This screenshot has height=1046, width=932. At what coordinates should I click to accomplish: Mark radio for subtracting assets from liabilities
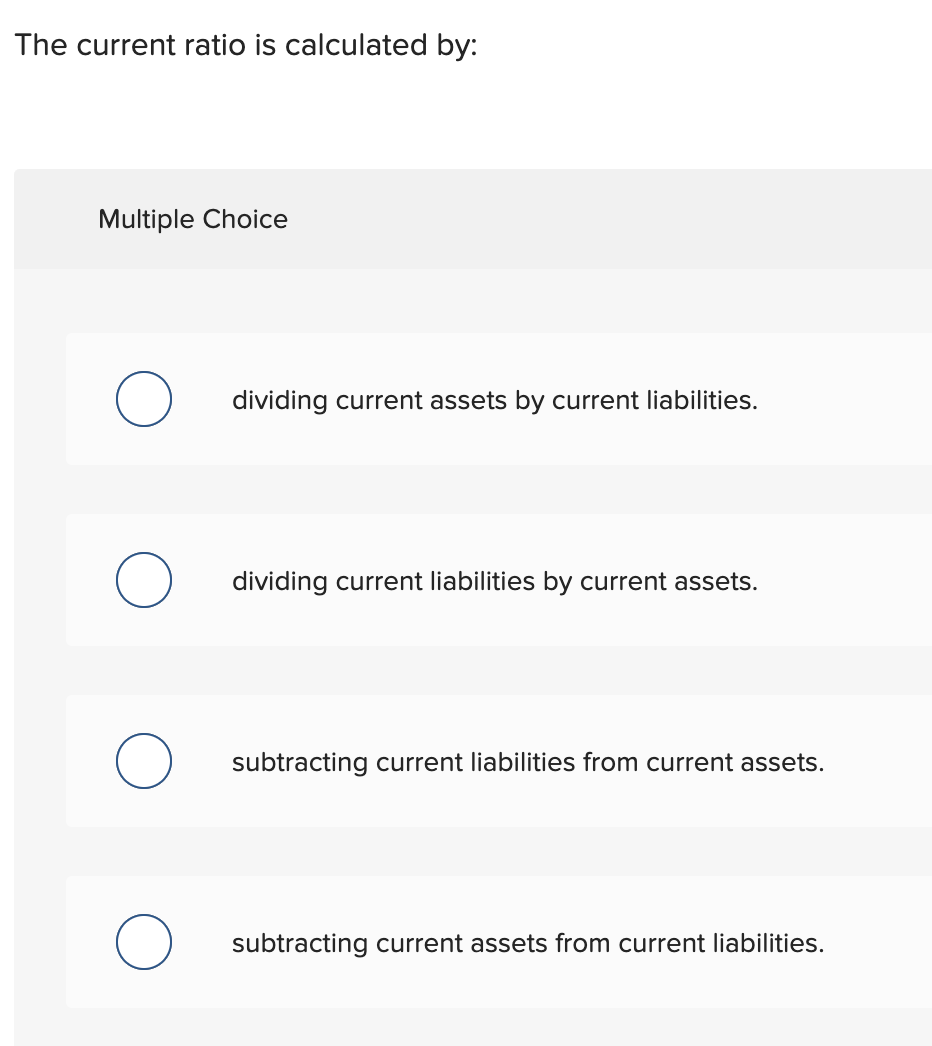click(x=143, y=942)
